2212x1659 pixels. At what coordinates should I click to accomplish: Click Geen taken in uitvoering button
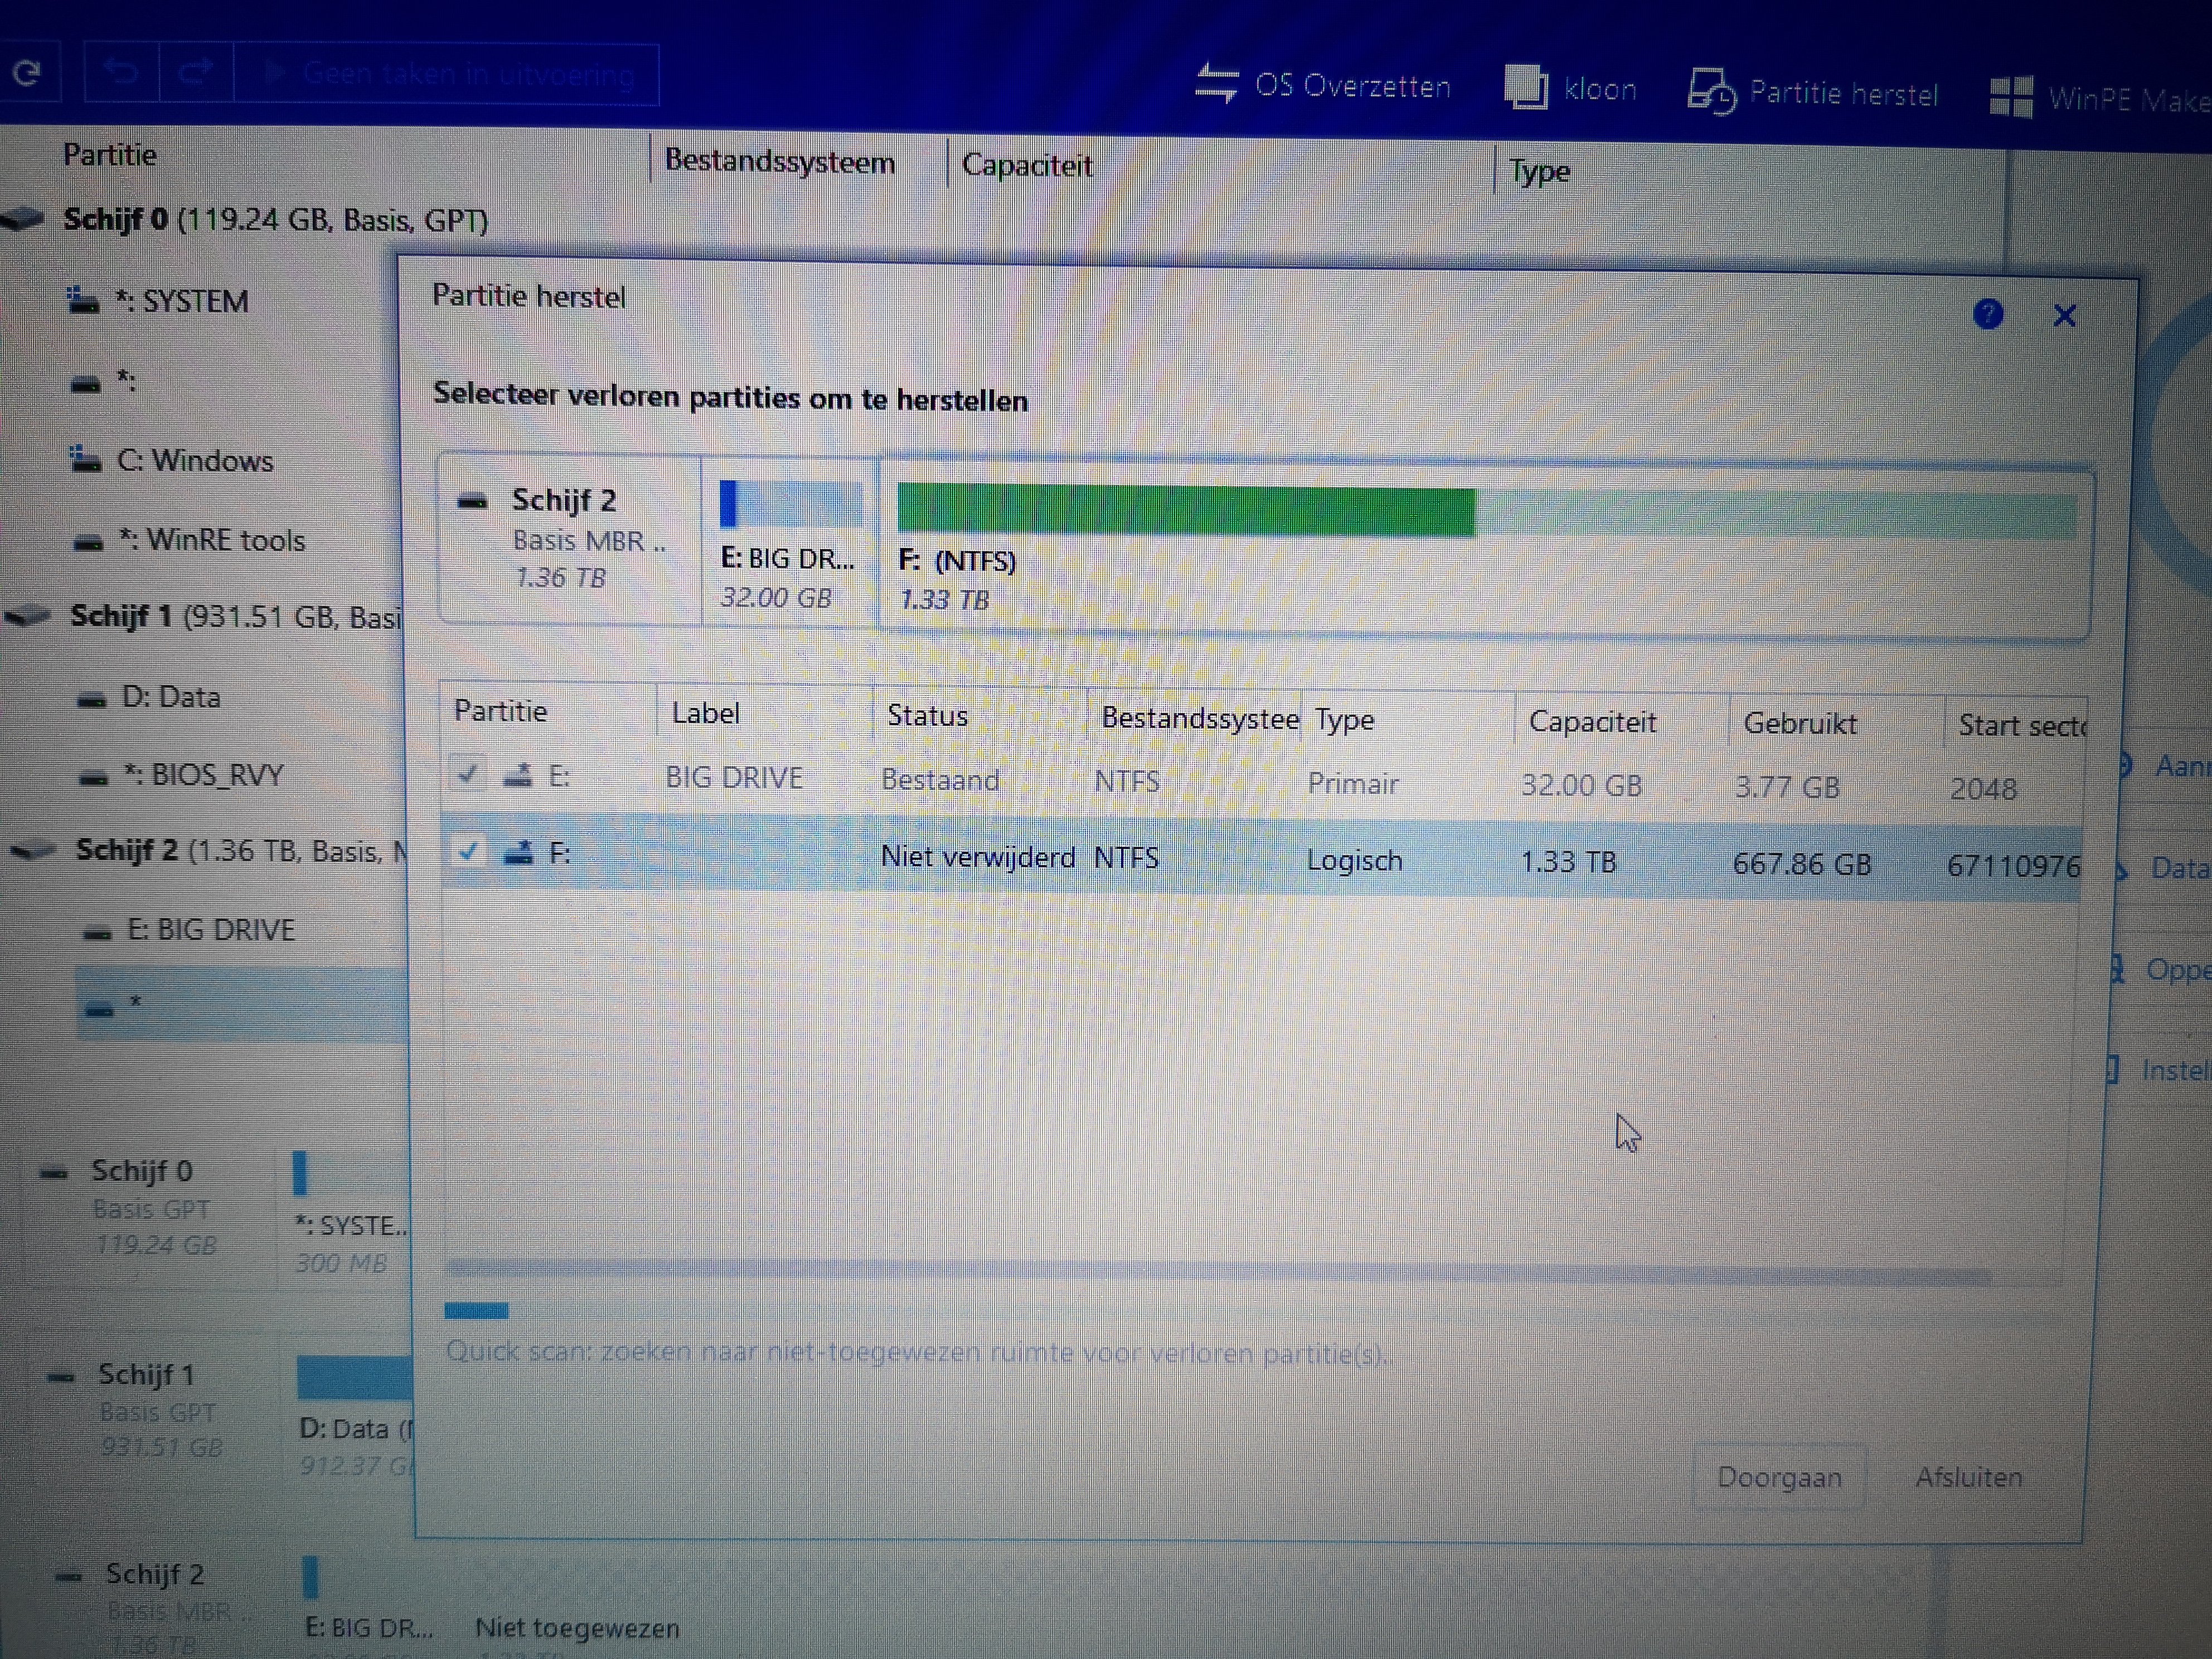[x=447, y=74]
